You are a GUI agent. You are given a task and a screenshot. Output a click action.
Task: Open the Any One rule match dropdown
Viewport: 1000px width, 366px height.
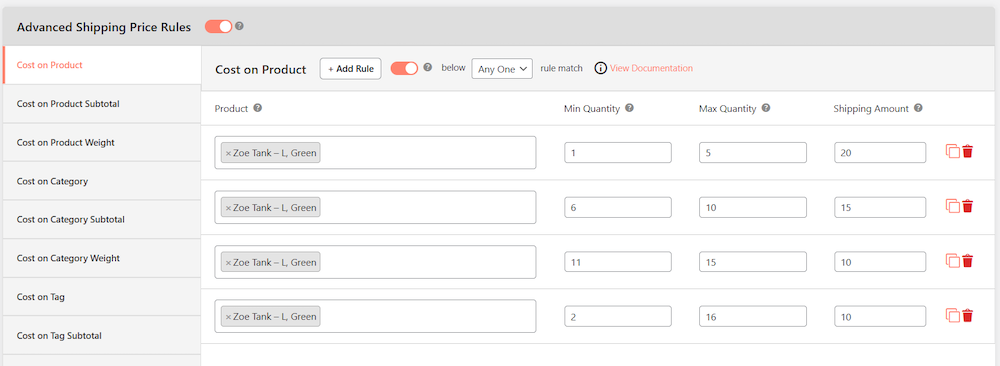coord(502,69)
